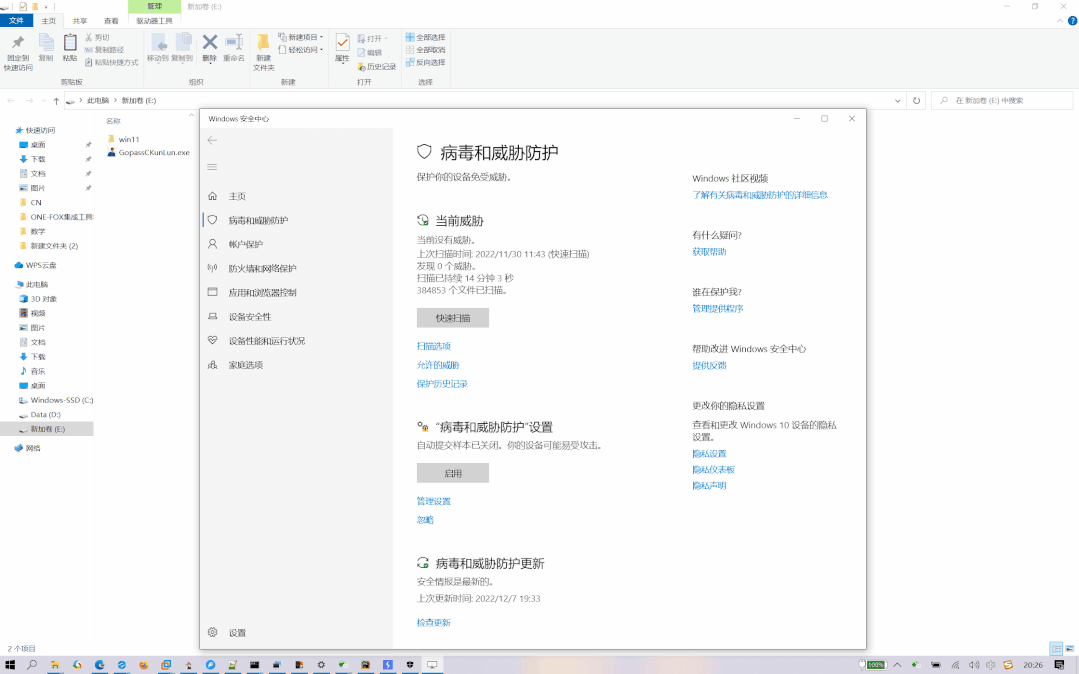
Task: Click the 检查更新 link
Action: click(434, 622)
